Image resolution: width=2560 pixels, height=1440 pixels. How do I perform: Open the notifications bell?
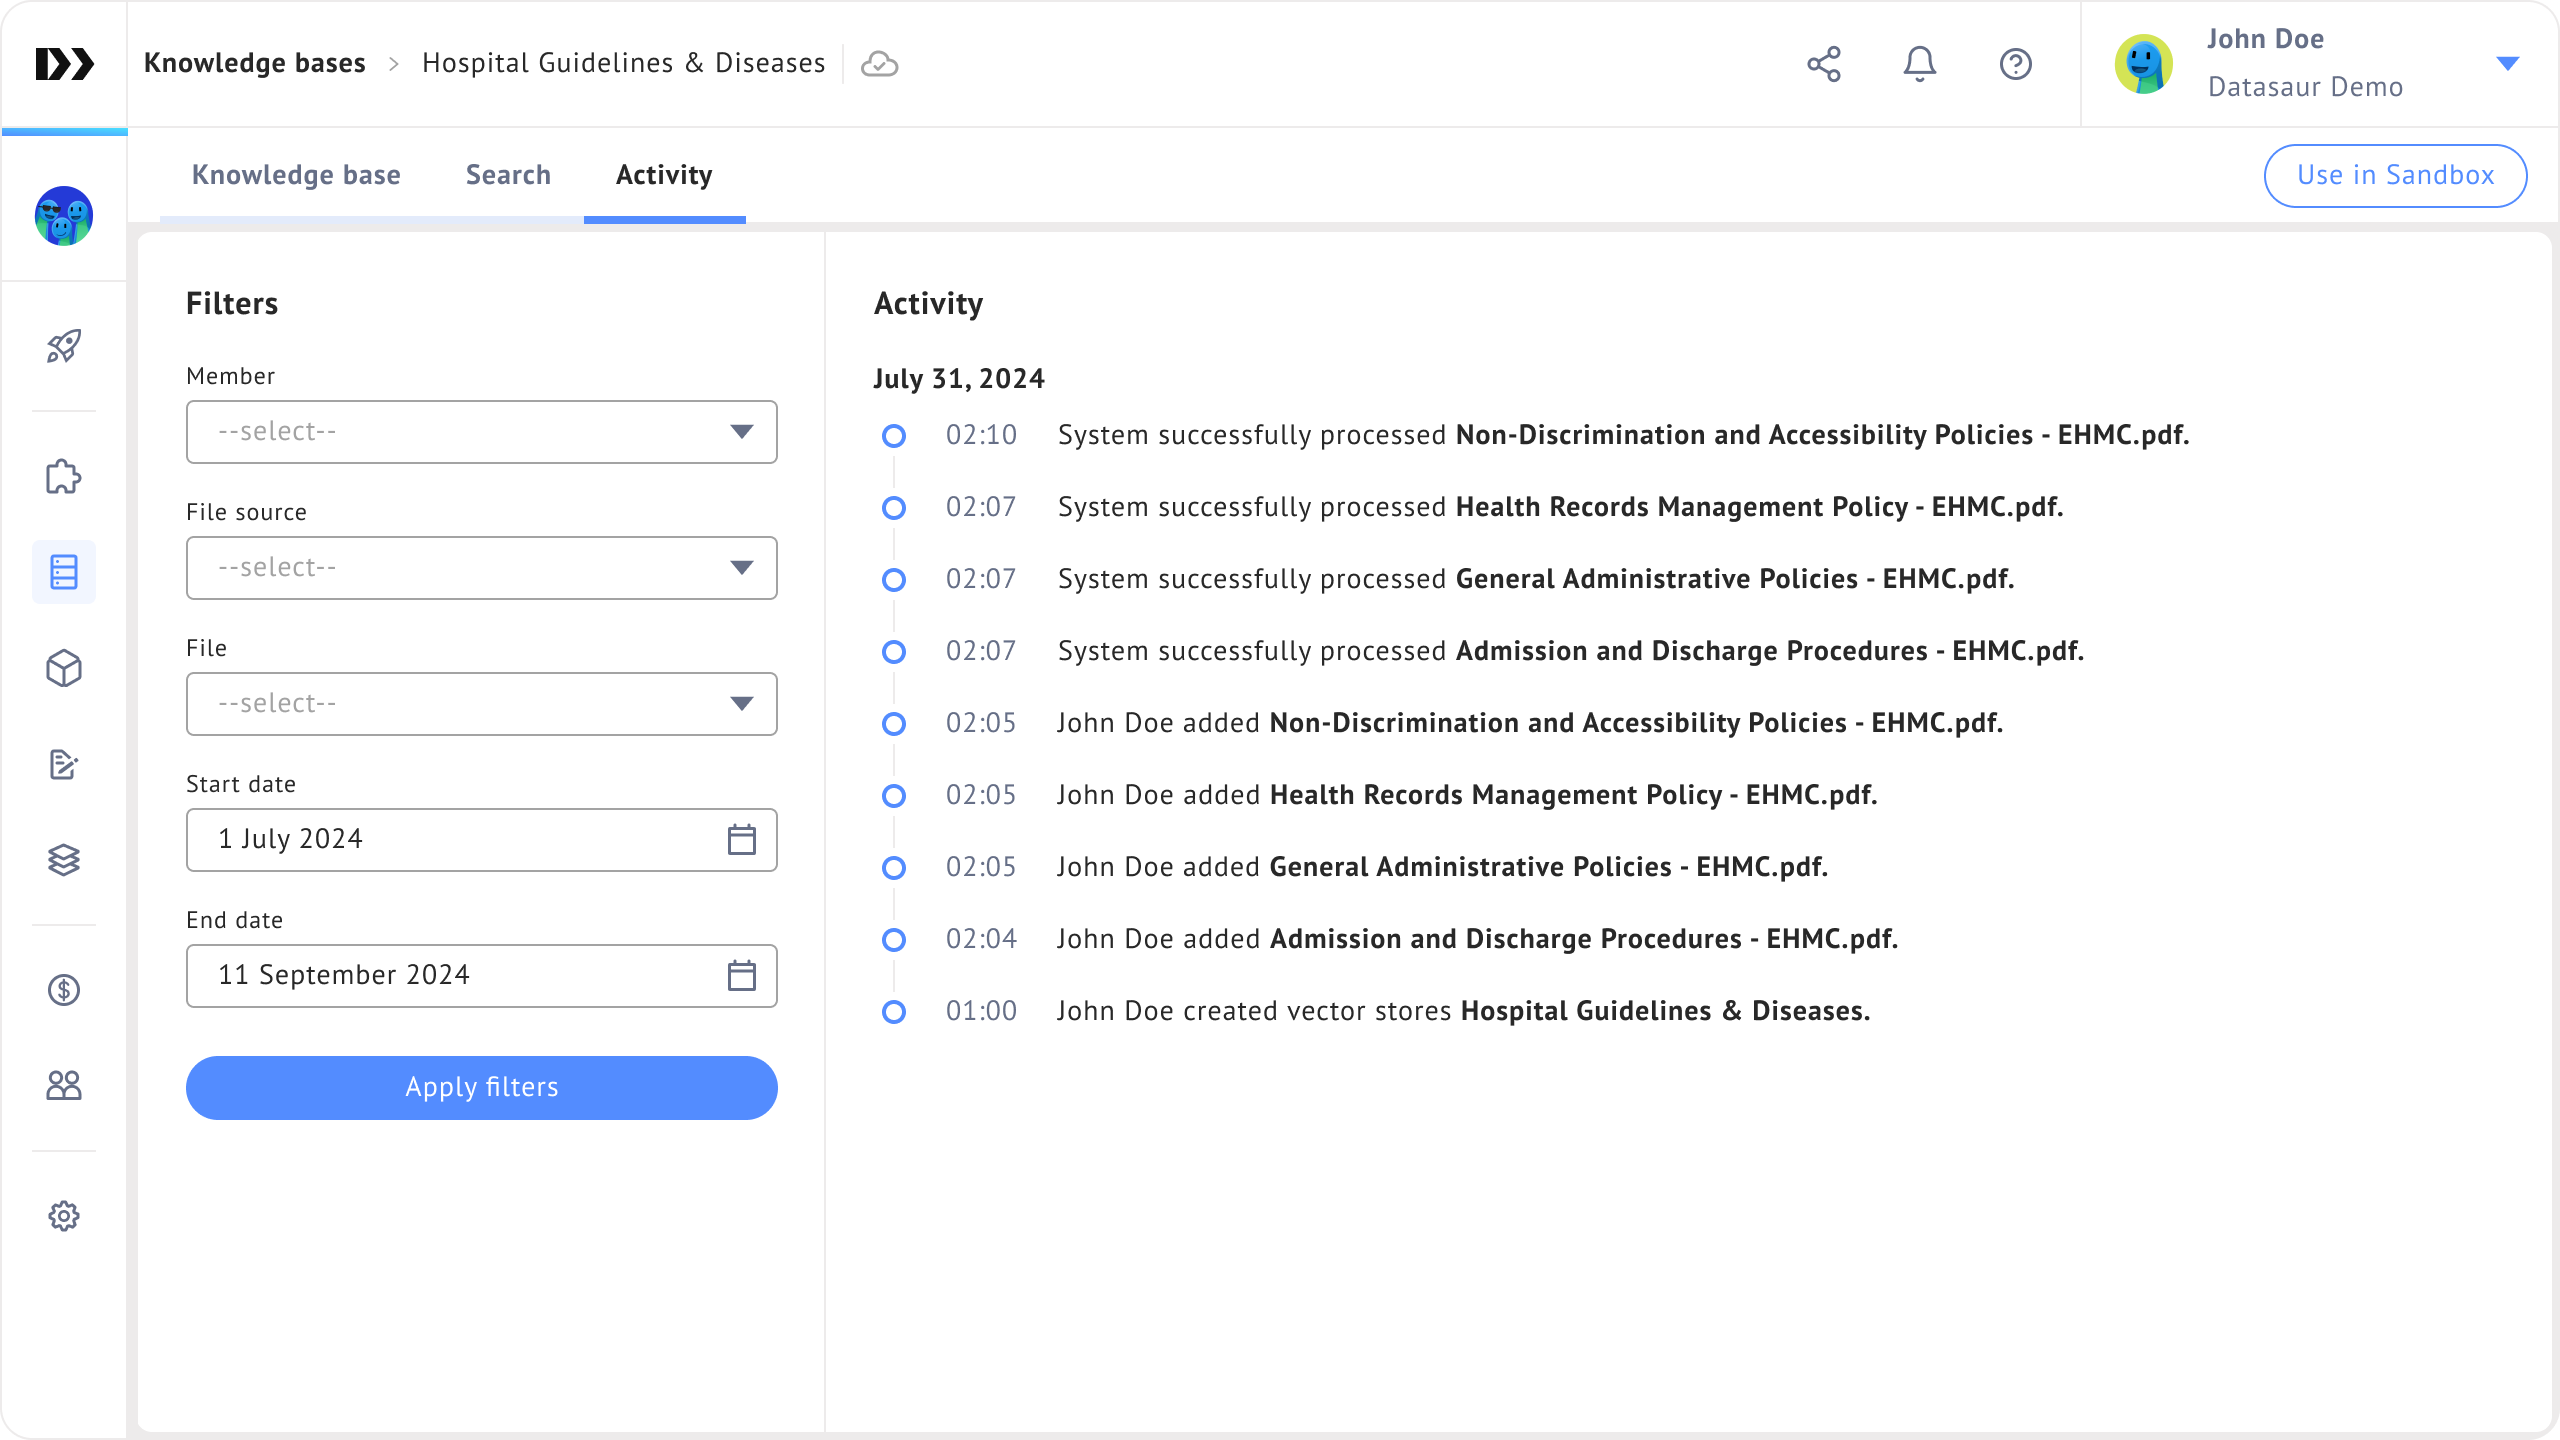pos(1919,64)
